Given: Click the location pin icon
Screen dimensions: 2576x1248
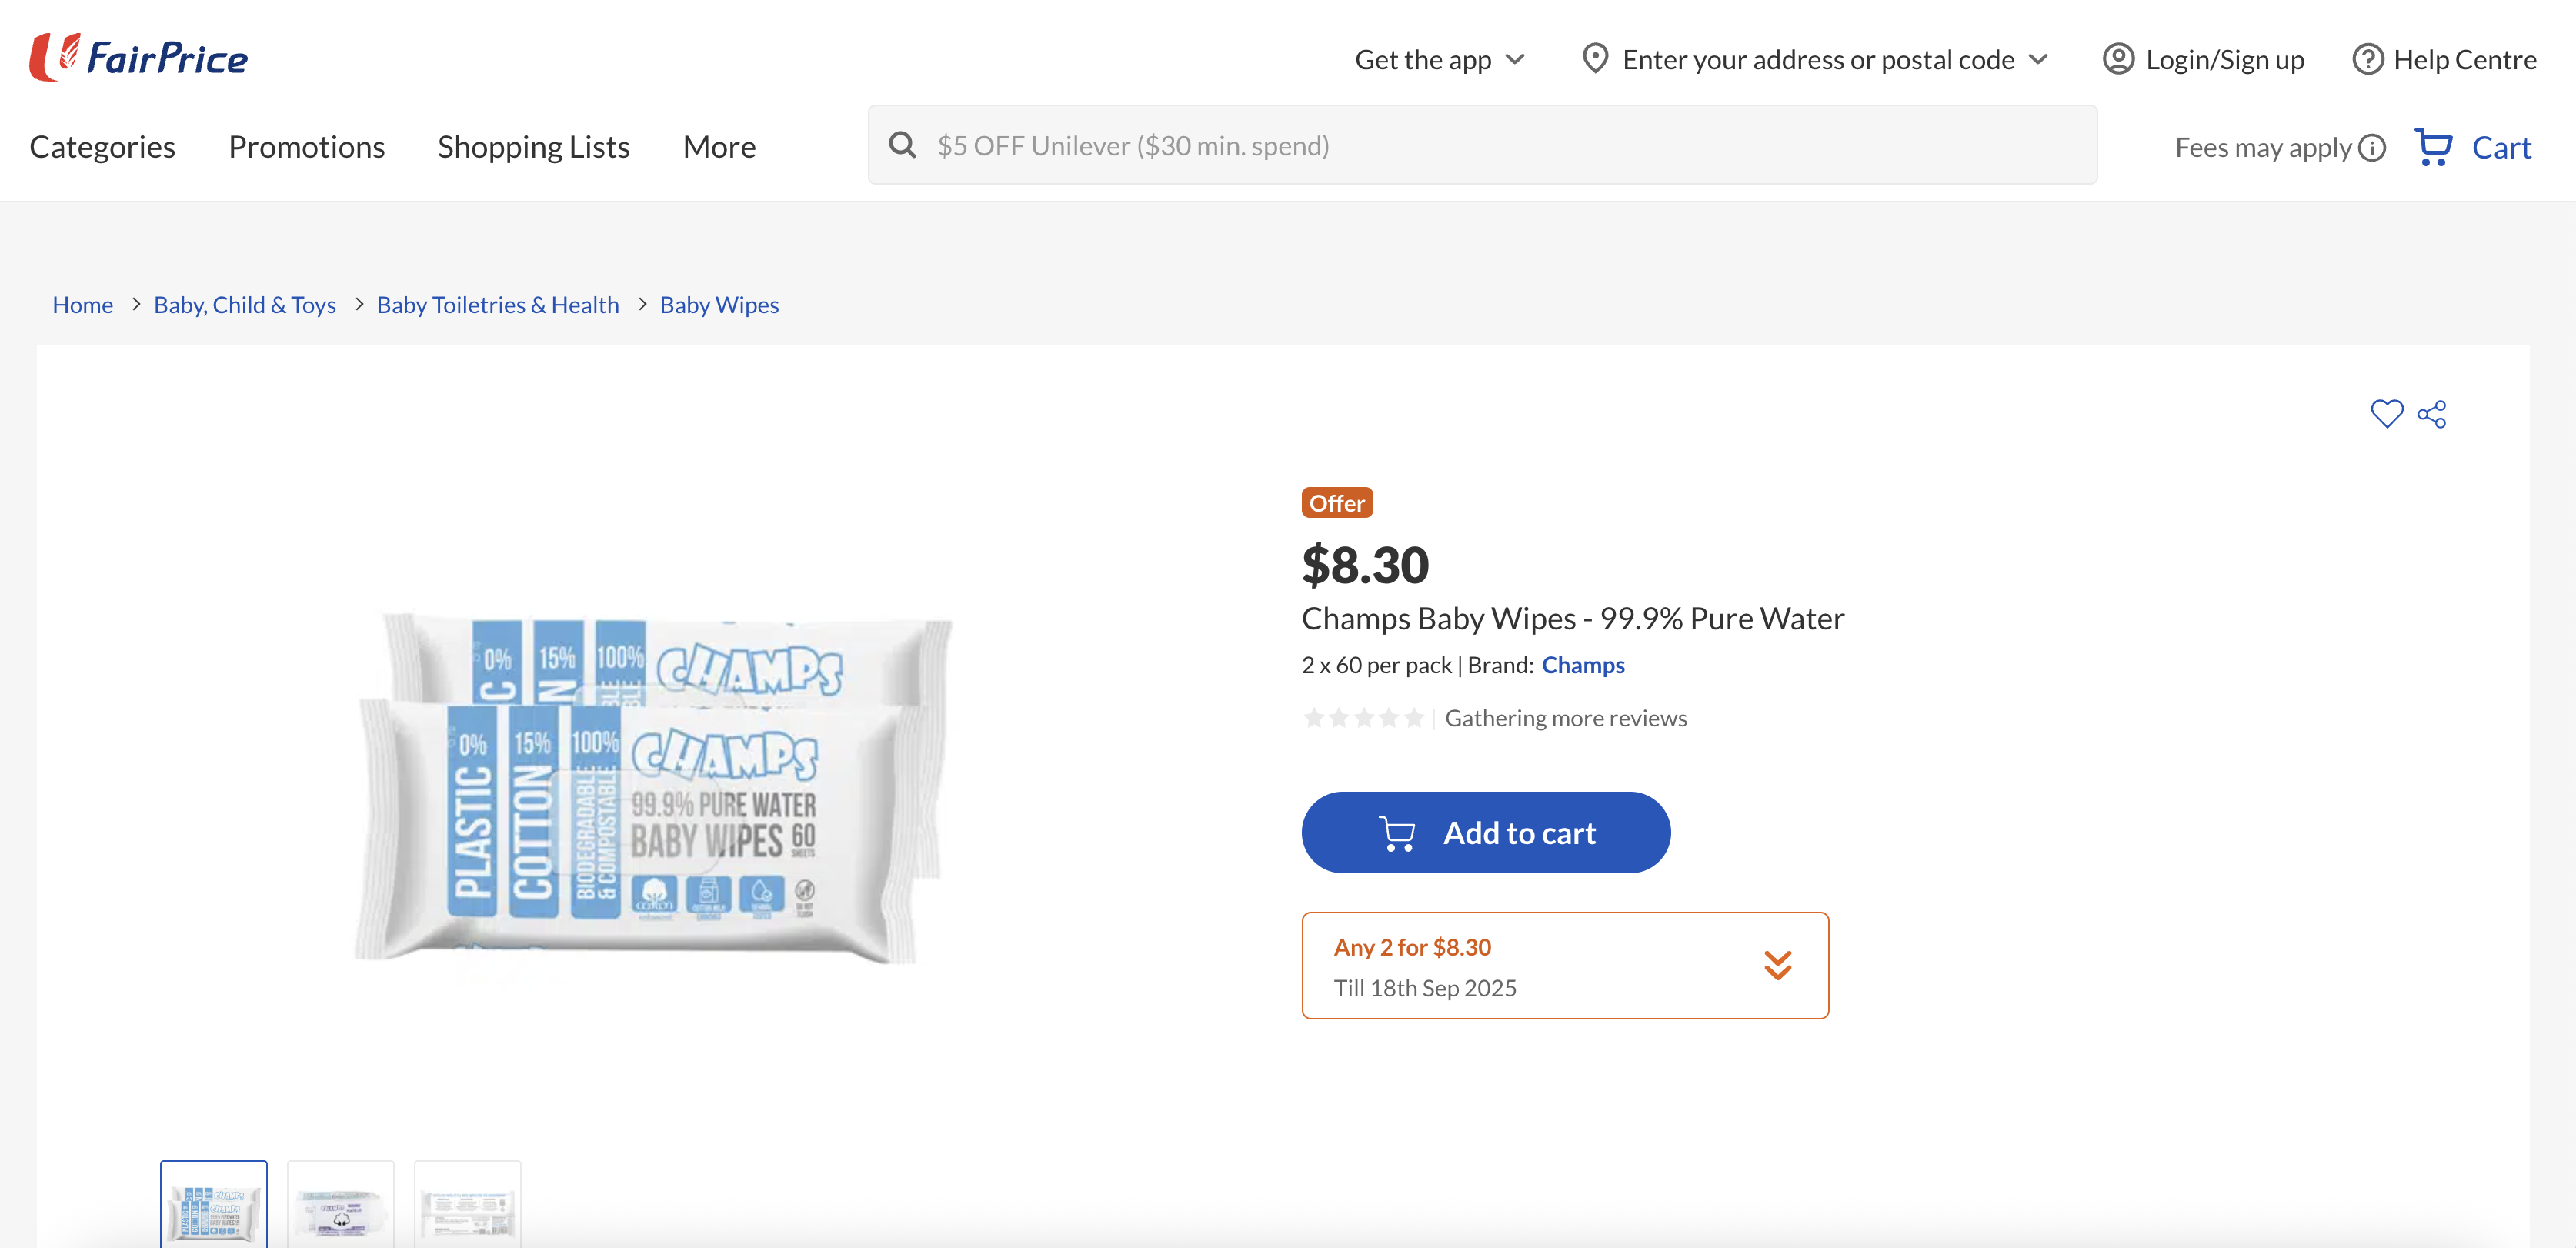Looking at the screenshot, I should coord(1595,59).
